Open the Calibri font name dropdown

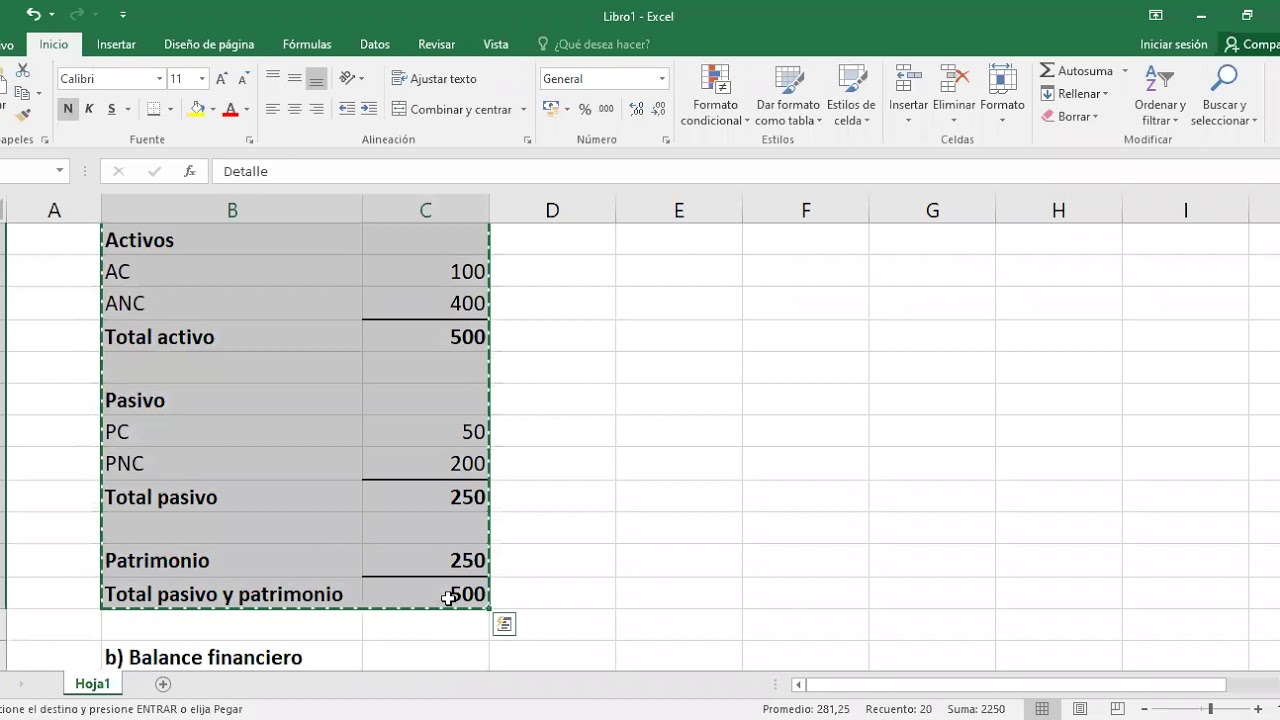pyautogui.click(x=159, y=79)
